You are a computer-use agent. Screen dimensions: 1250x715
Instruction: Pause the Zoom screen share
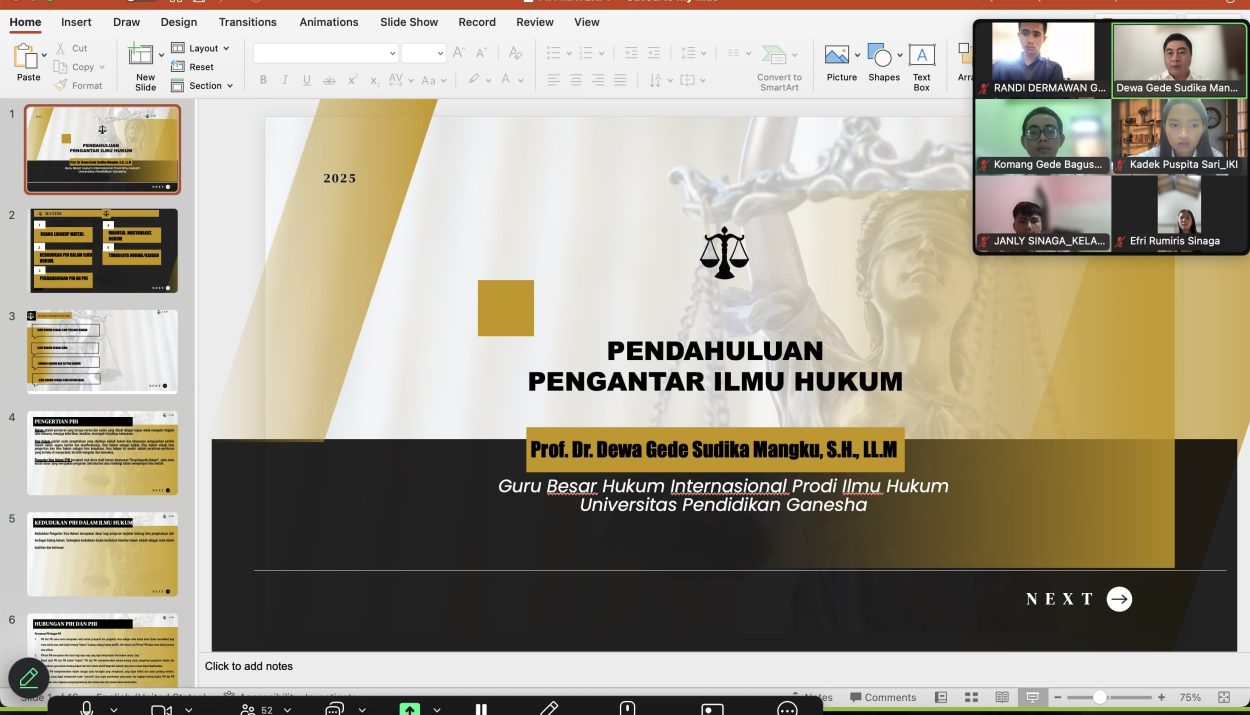click(481, 709)
